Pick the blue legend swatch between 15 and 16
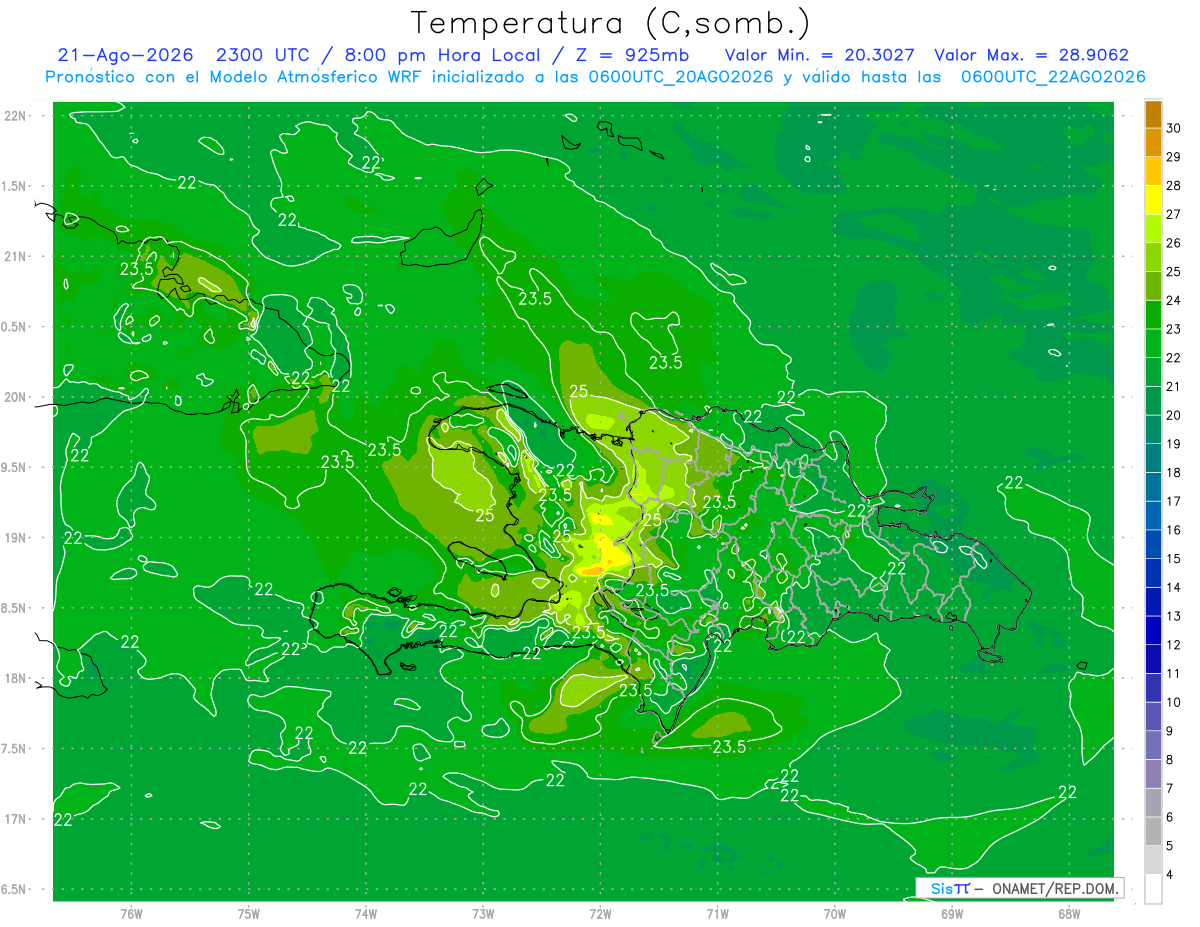Image resolution: width=1200 pixels, height=927 pixels. 1153,544
